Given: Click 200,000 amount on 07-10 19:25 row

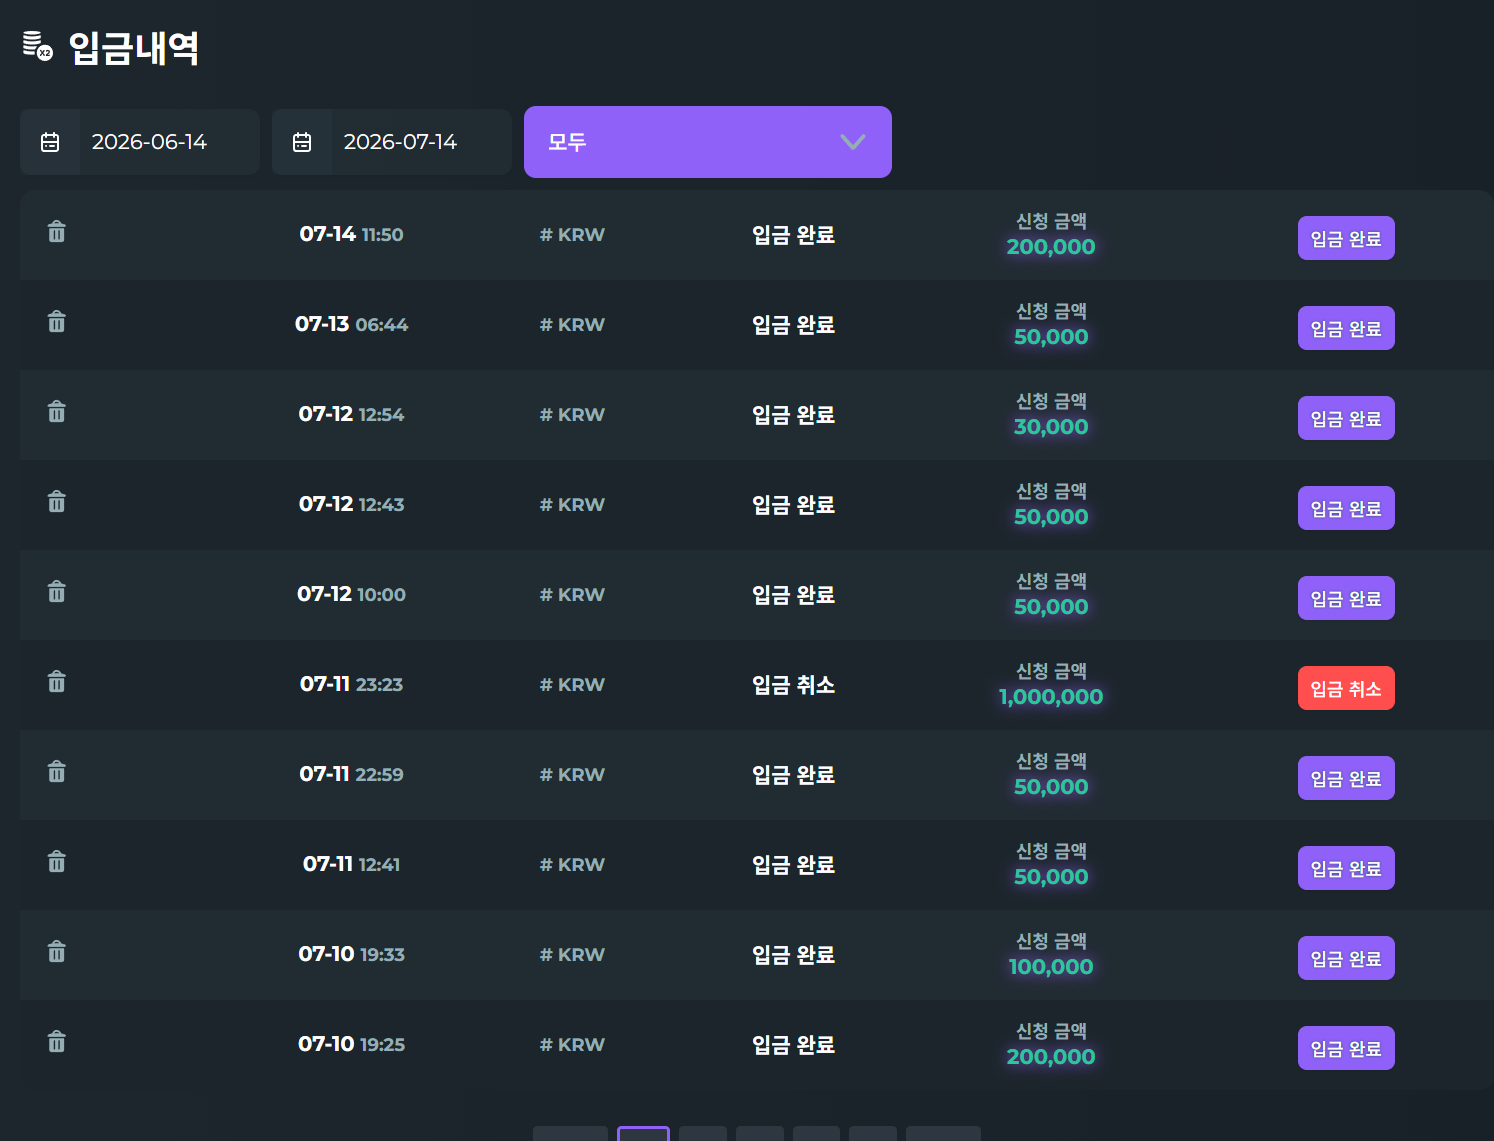Looking at the screenshot, I should (1051, 1057).
